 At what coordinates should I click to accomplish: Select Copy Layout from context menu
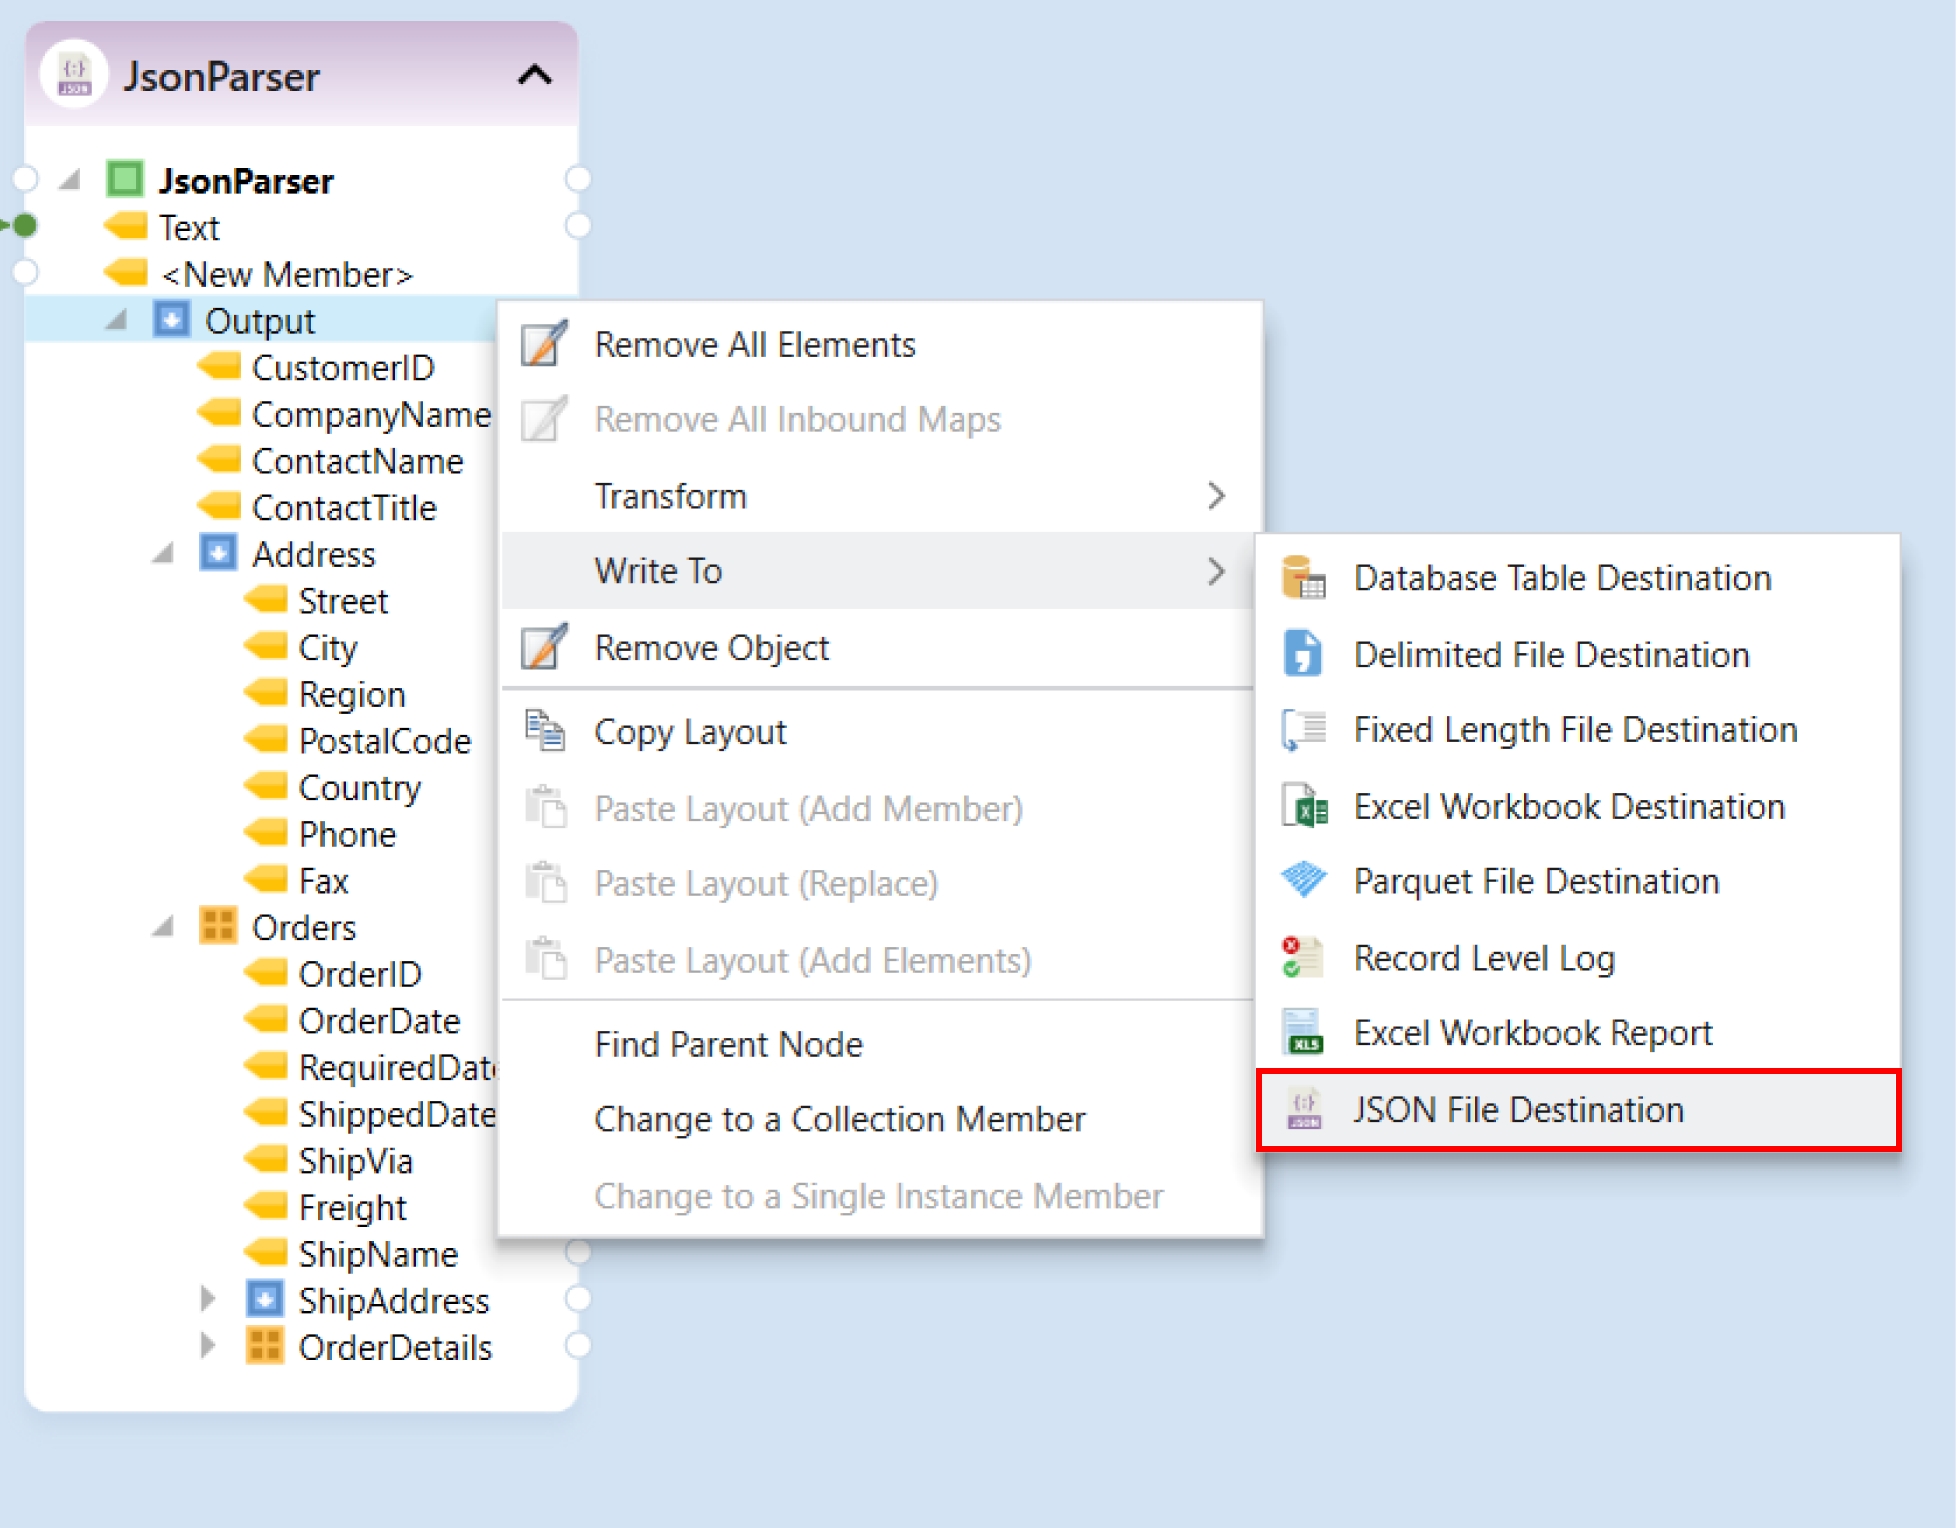(690, 732)
